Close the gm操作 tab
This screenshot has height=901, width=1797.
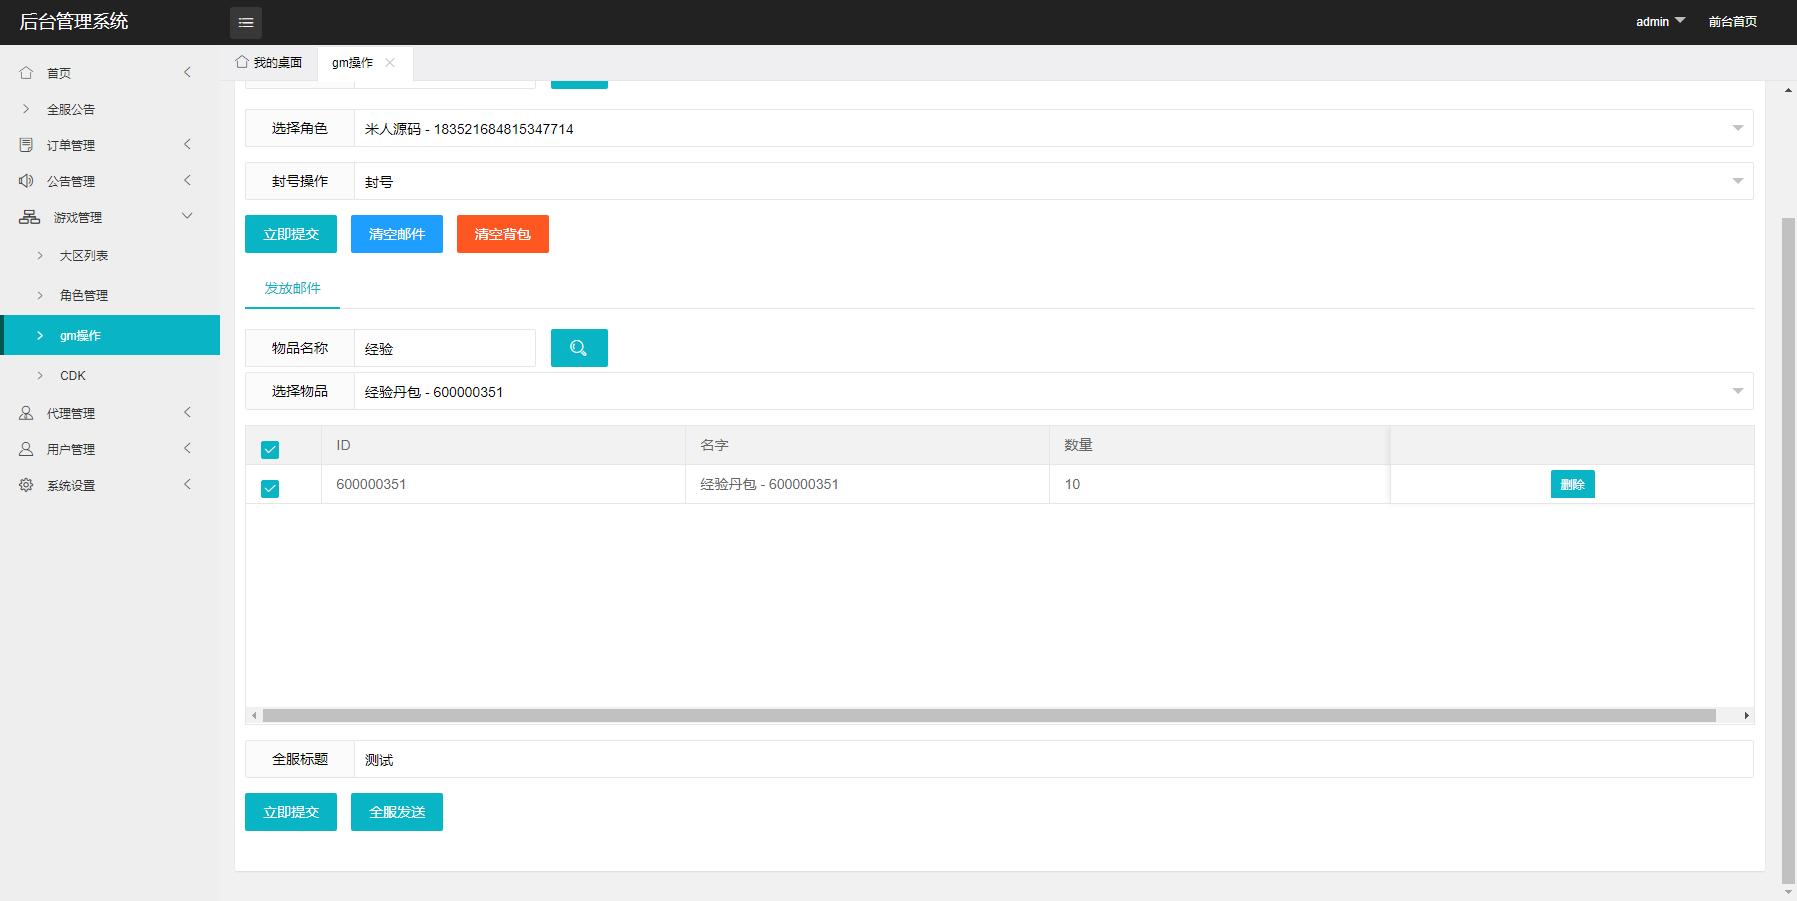tap(390, 62)
